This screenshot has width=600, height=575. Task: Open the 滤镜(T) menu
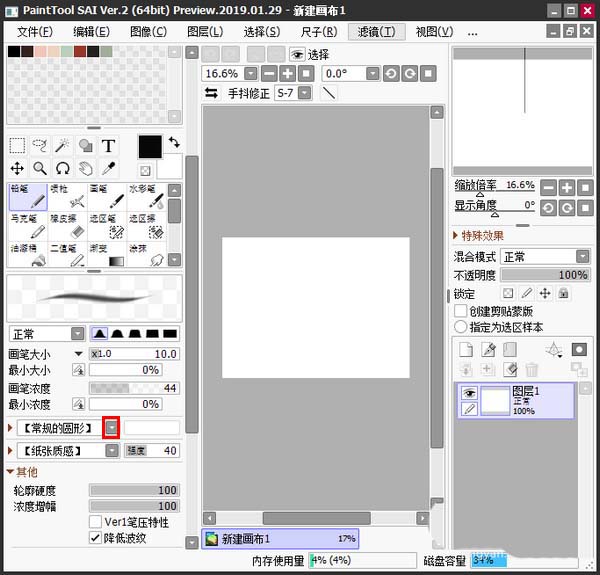coord(377,32)
